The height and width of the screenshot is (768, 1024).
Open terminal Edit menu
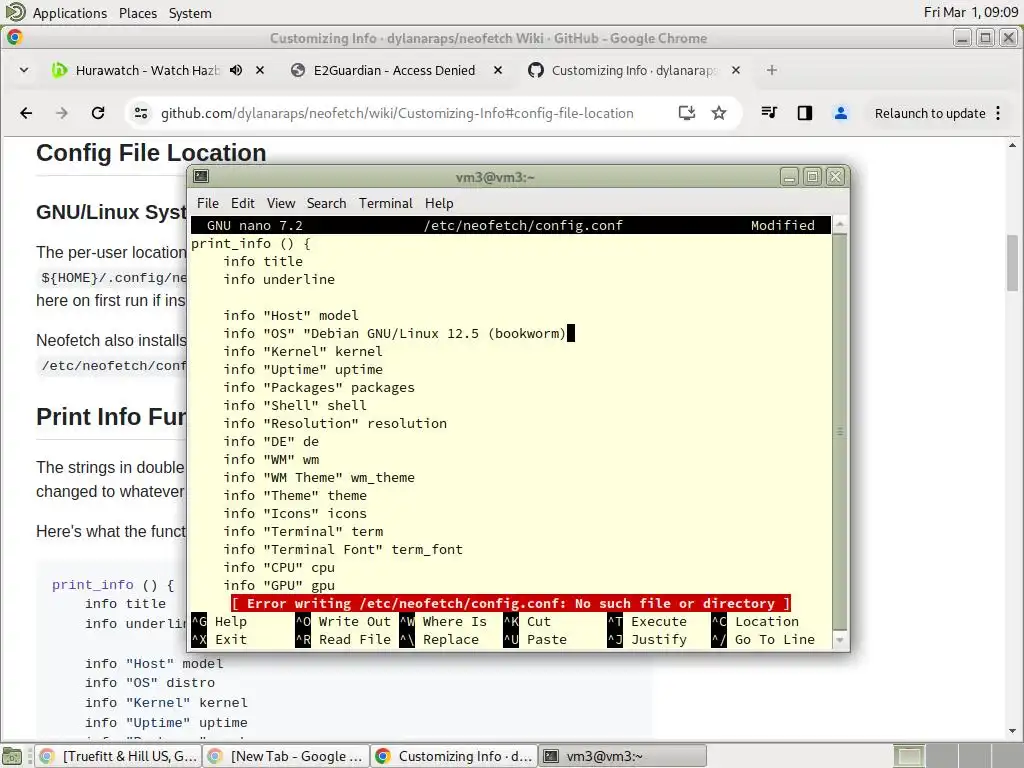click(242, 203)
